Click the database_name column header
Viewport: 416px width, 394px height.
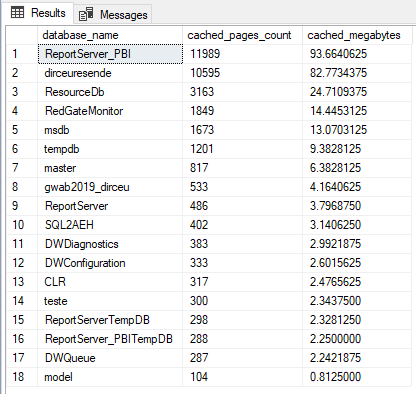pos(110,35)
